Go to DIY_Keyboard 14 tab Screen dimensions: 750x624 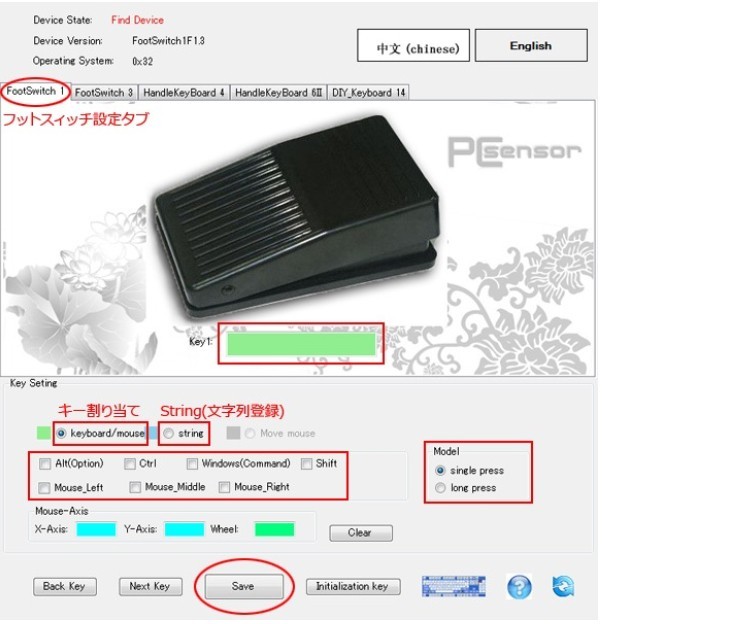click(368, 92)
